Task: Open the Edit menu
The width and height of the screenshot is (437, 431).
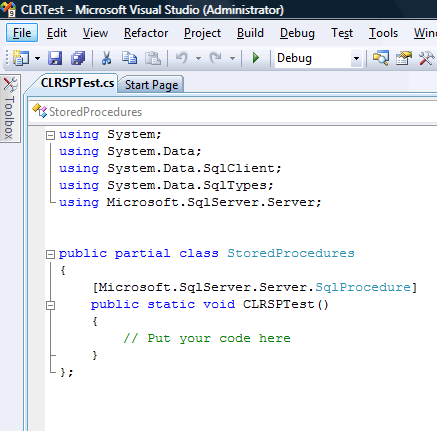Action: click(x=57, y=33)
